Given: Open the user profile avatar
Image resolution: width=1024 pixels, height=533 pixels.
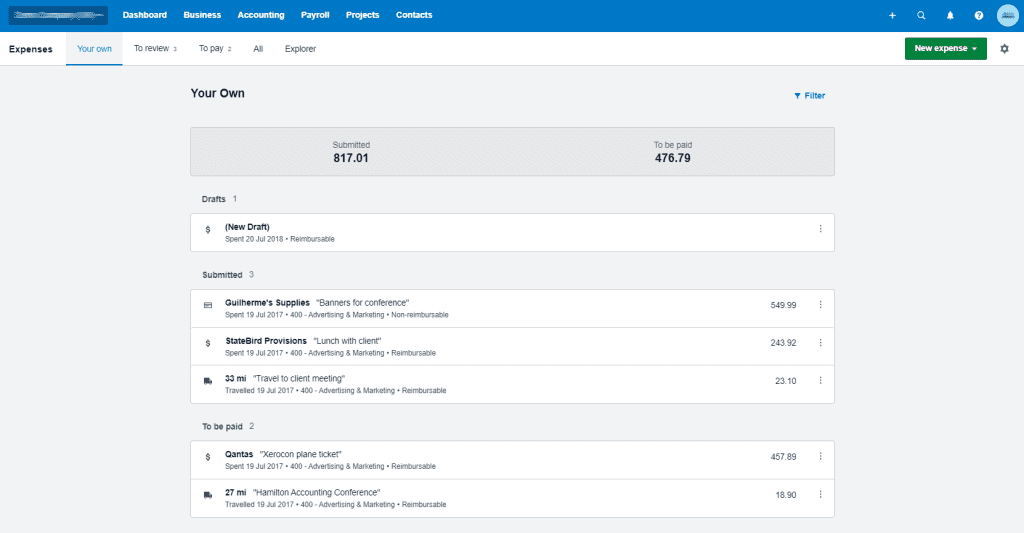Looking at the screenshot, I should 1008,15.
